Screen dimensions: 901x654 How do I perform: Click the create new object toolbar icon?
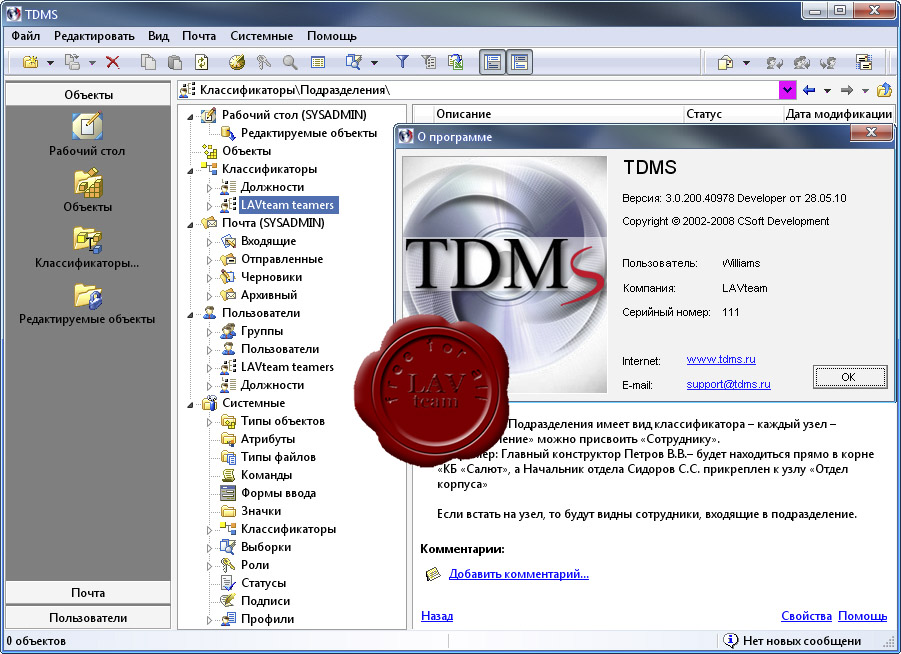click(x=30, y=61)
